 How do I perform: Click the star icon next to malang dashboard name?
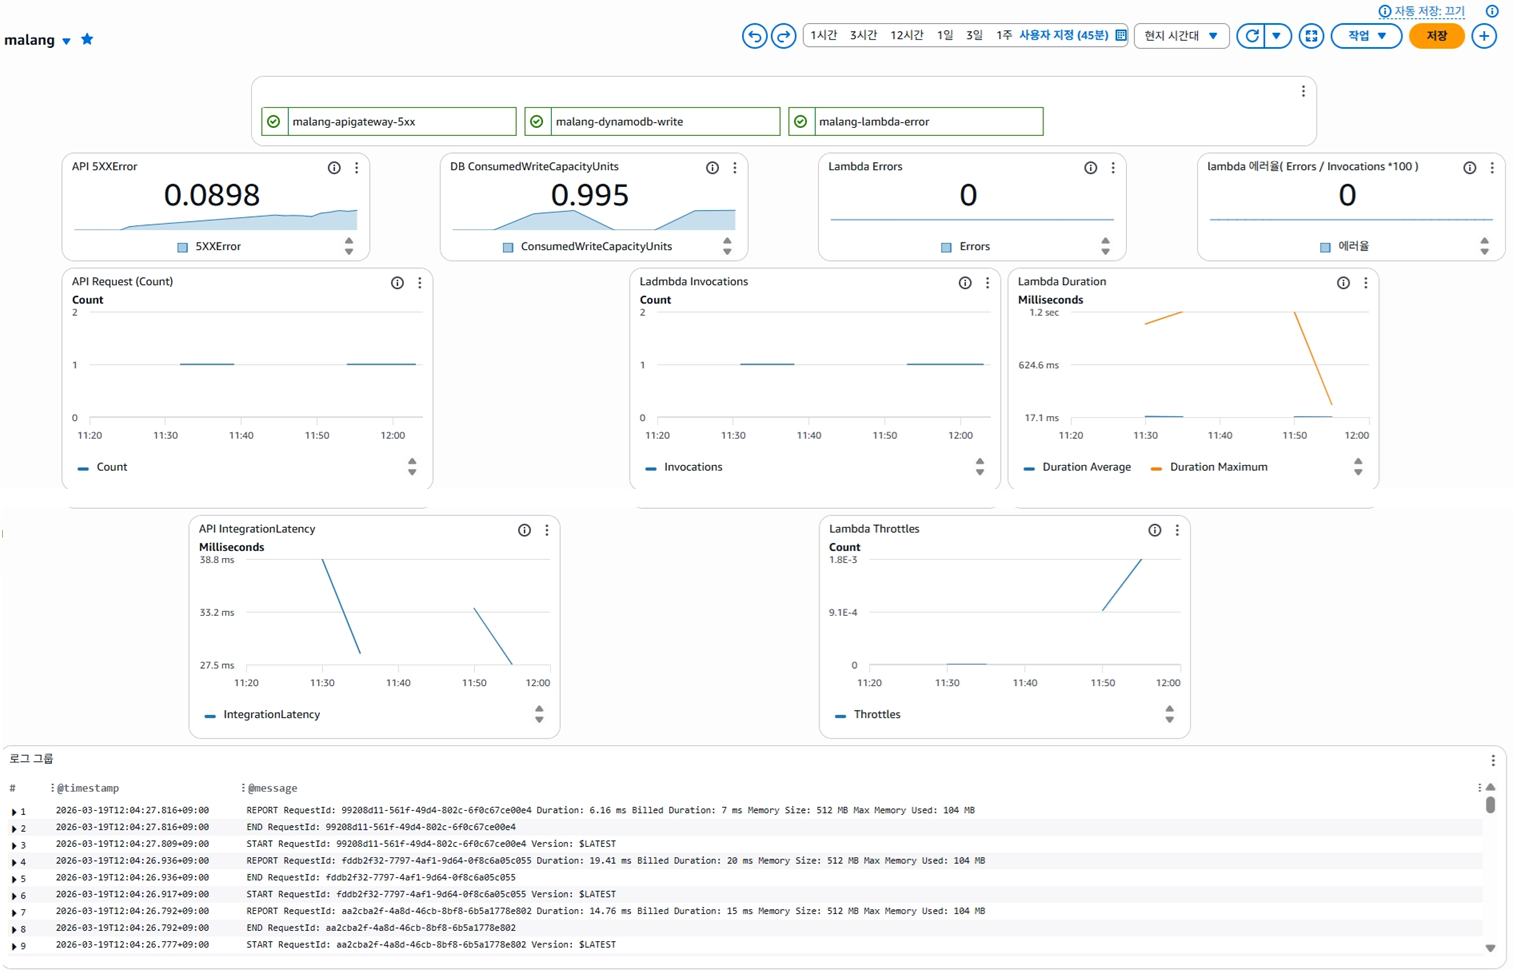point(87,39)
